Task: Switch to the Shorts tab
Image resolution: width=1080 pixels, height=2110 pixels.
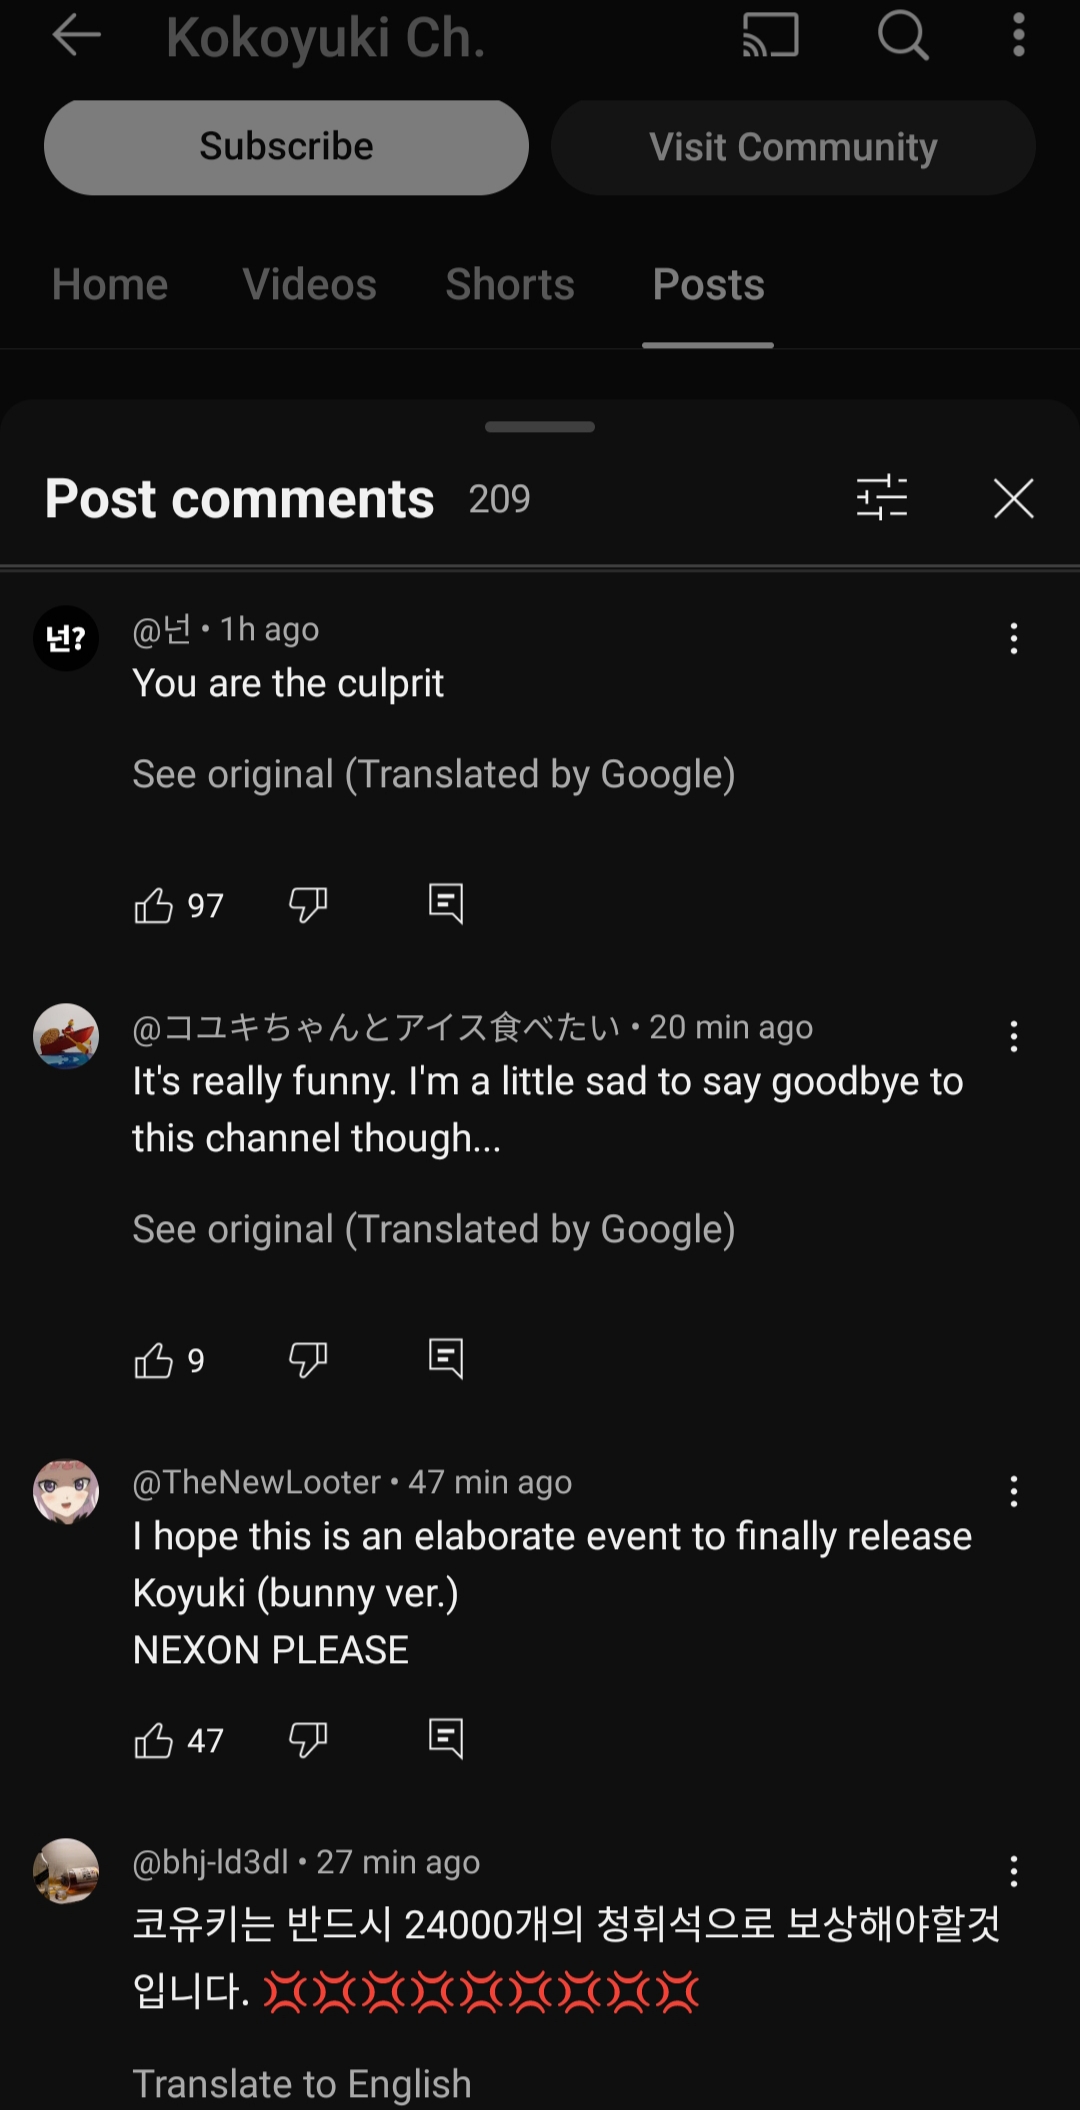Action: pyautogui.click(x=510, y=285)
